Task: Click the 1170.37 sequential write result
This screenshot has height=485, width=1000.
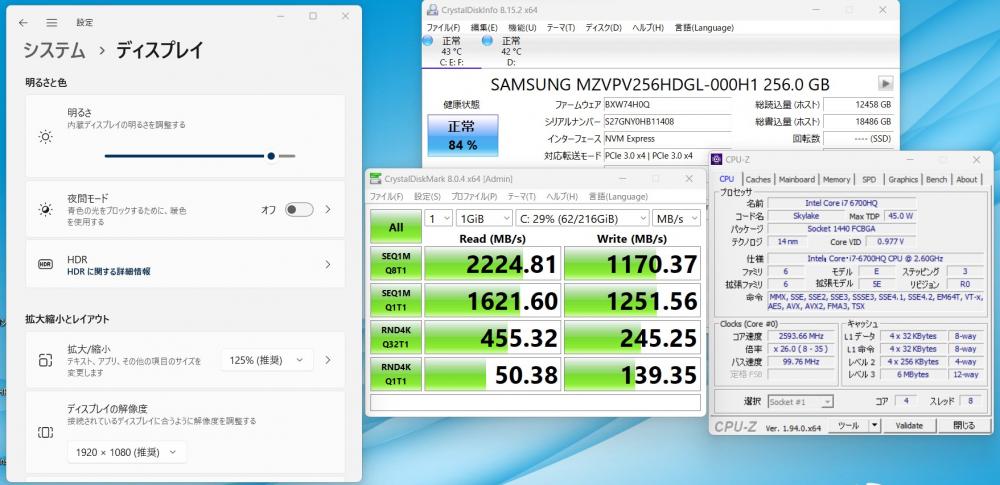Action: pos(632,264)
